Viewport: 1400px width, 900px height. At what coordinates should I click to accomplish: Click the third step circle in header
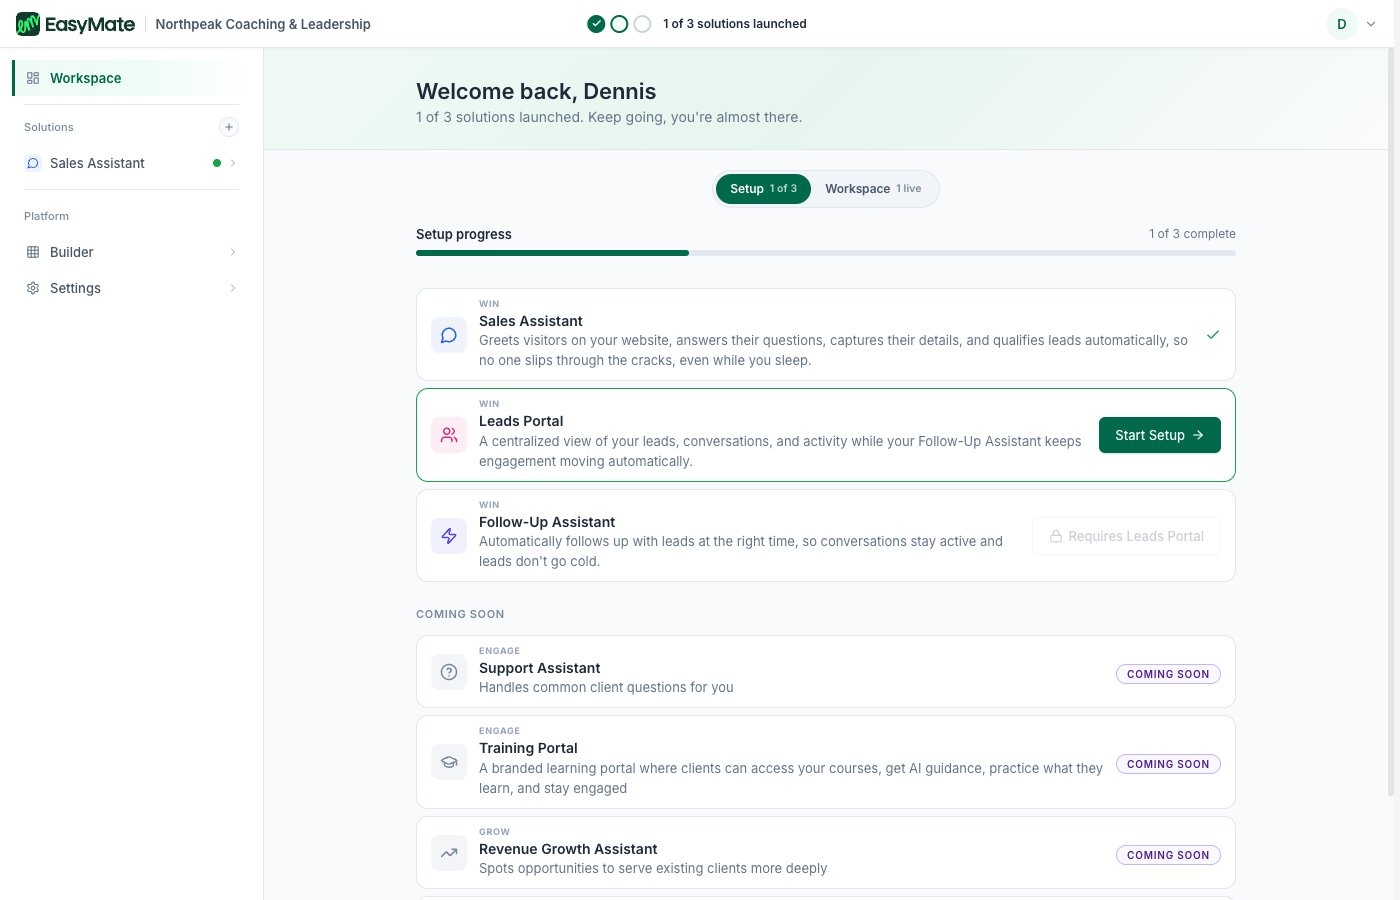pyautogui.click(x=642, y=24)
